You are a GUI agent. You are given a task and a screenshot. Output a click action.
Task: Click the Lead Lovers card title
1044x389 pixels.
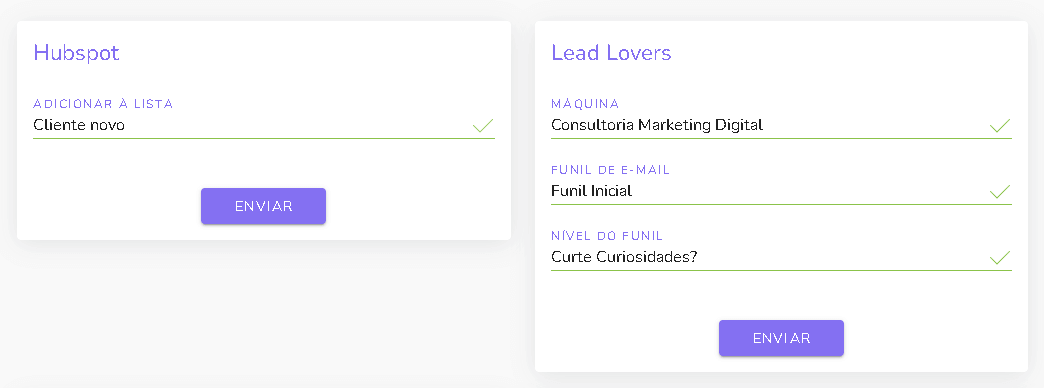point(611,53)
